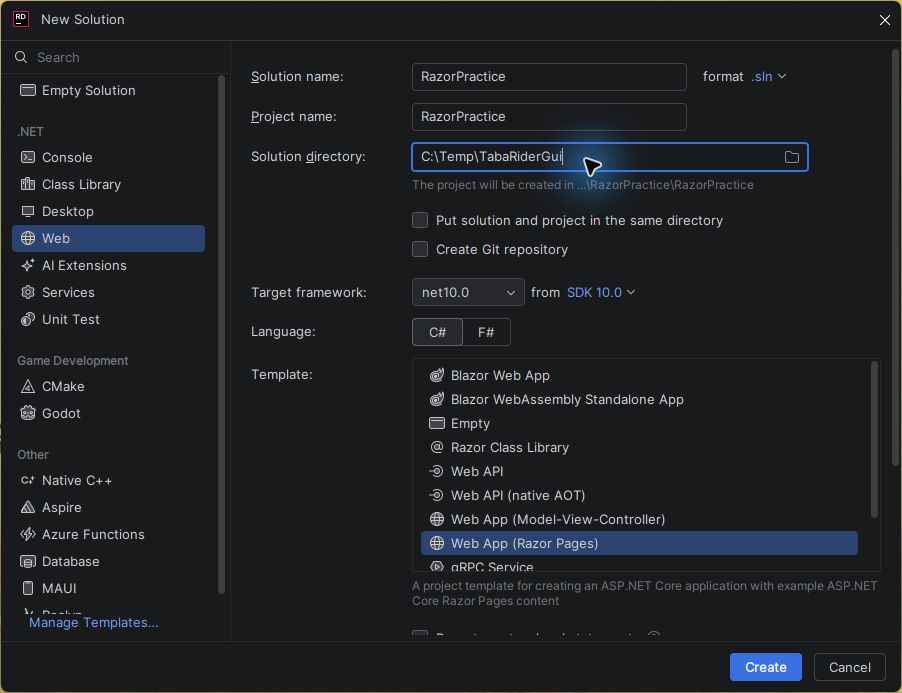Click the Solution name input field
This screenshot has height=693, width=902.
coord(549,76)
